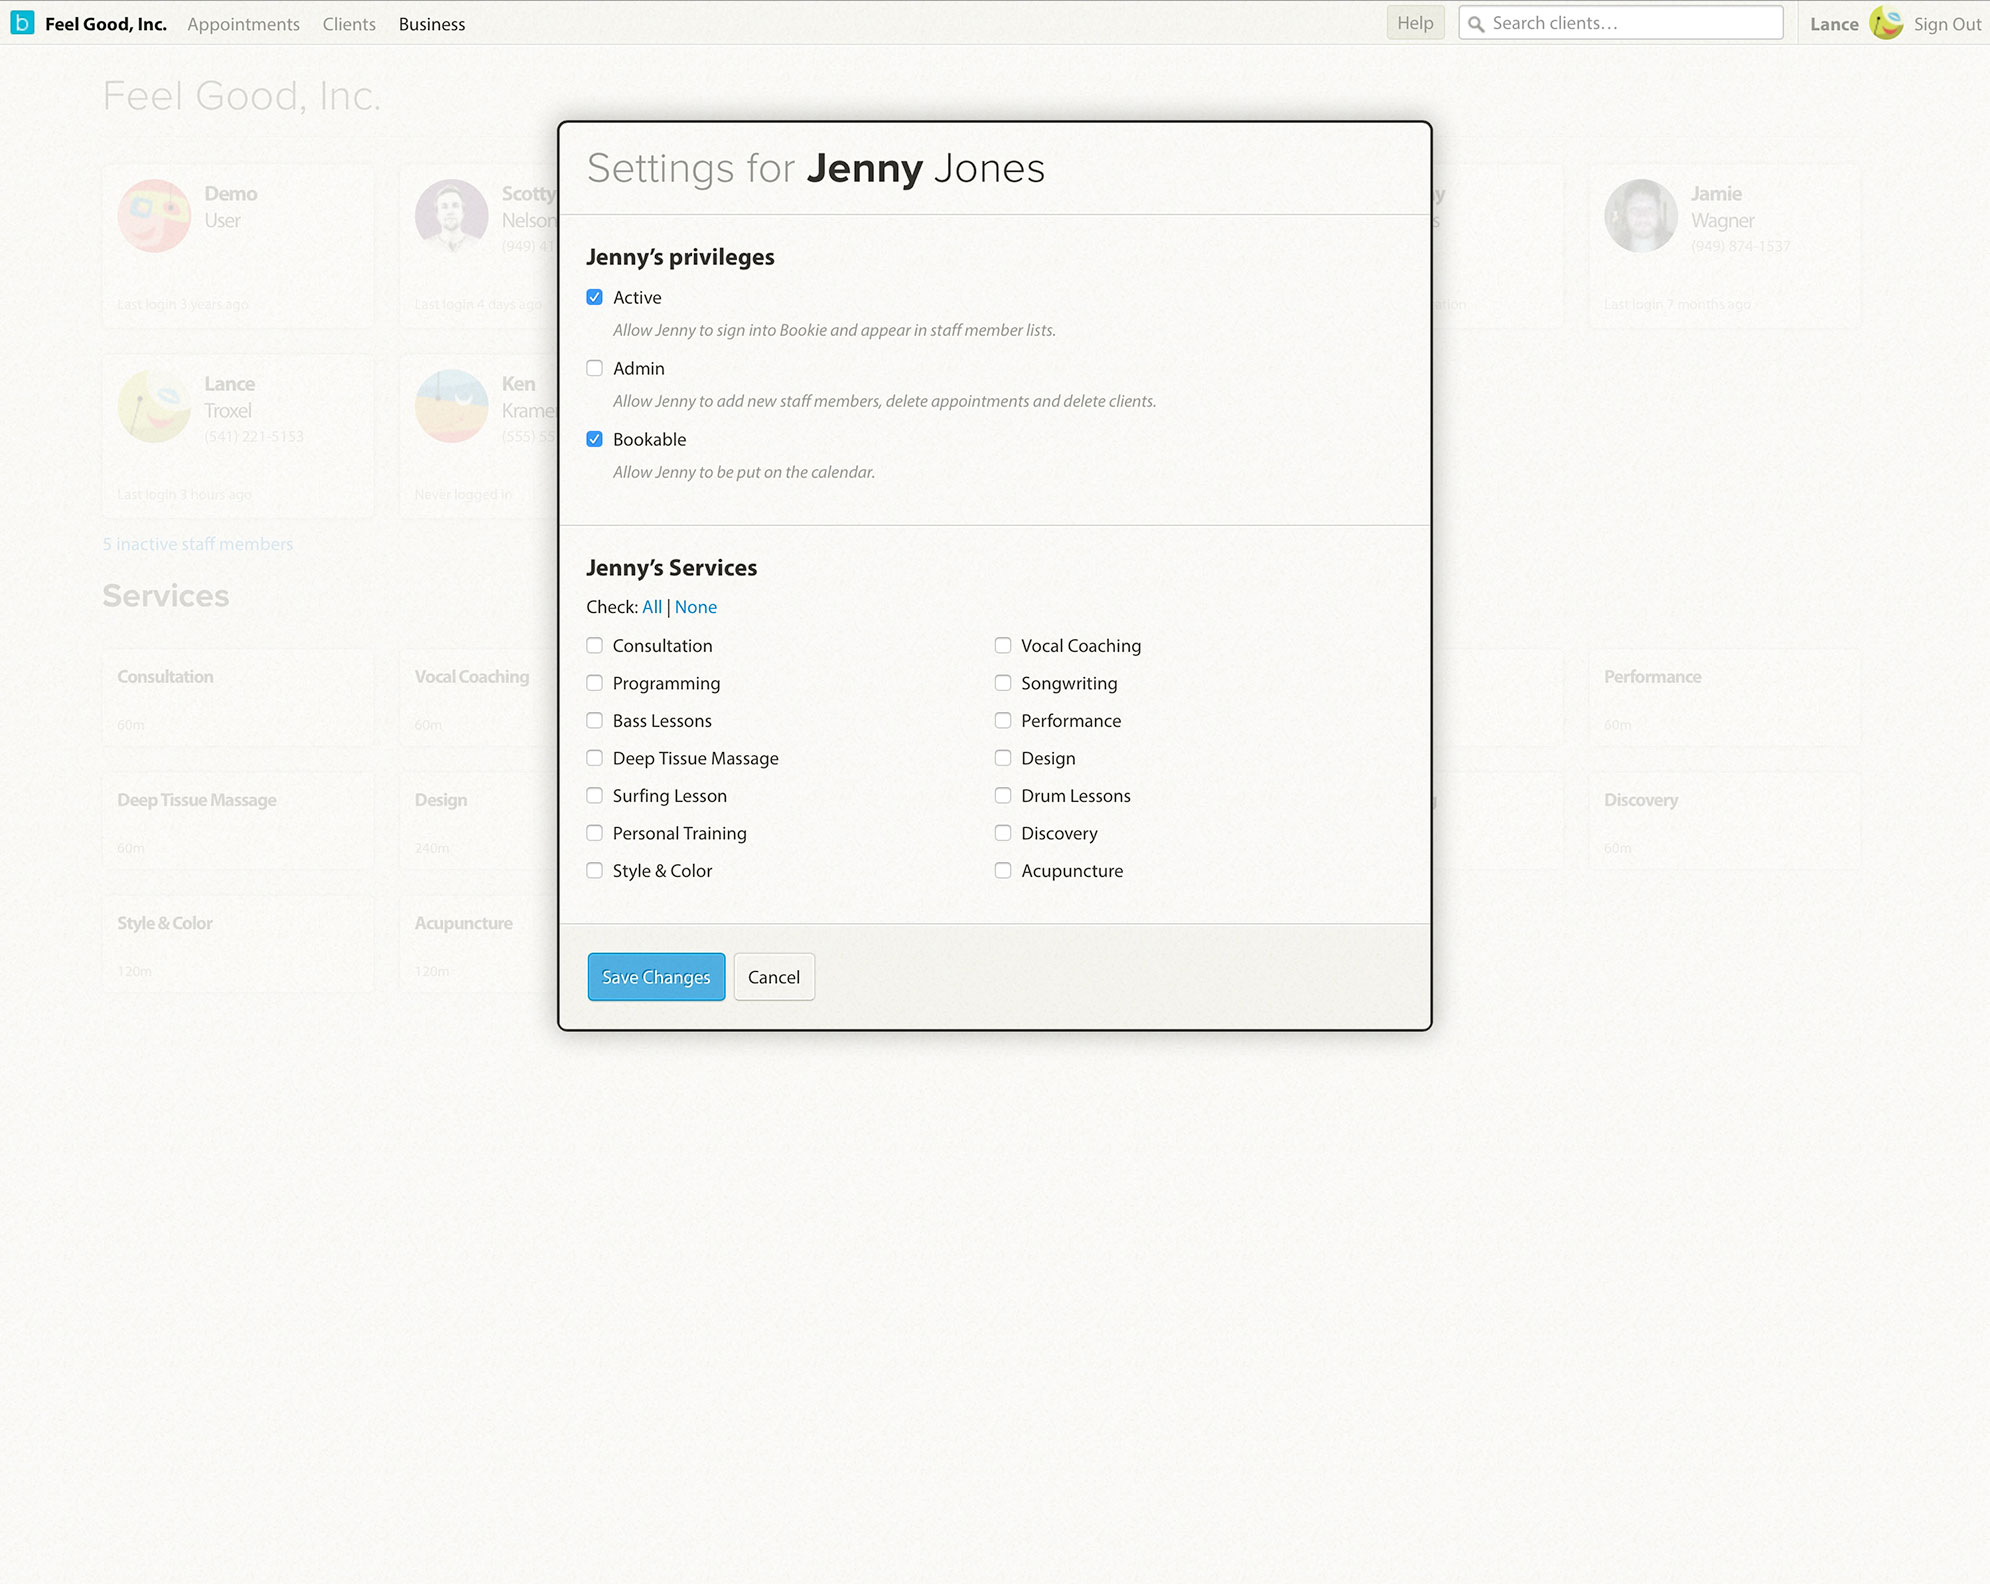1990x1584 pixels.
Task: Click the Bookie app icon top left
Action: (x=21, y=23)
